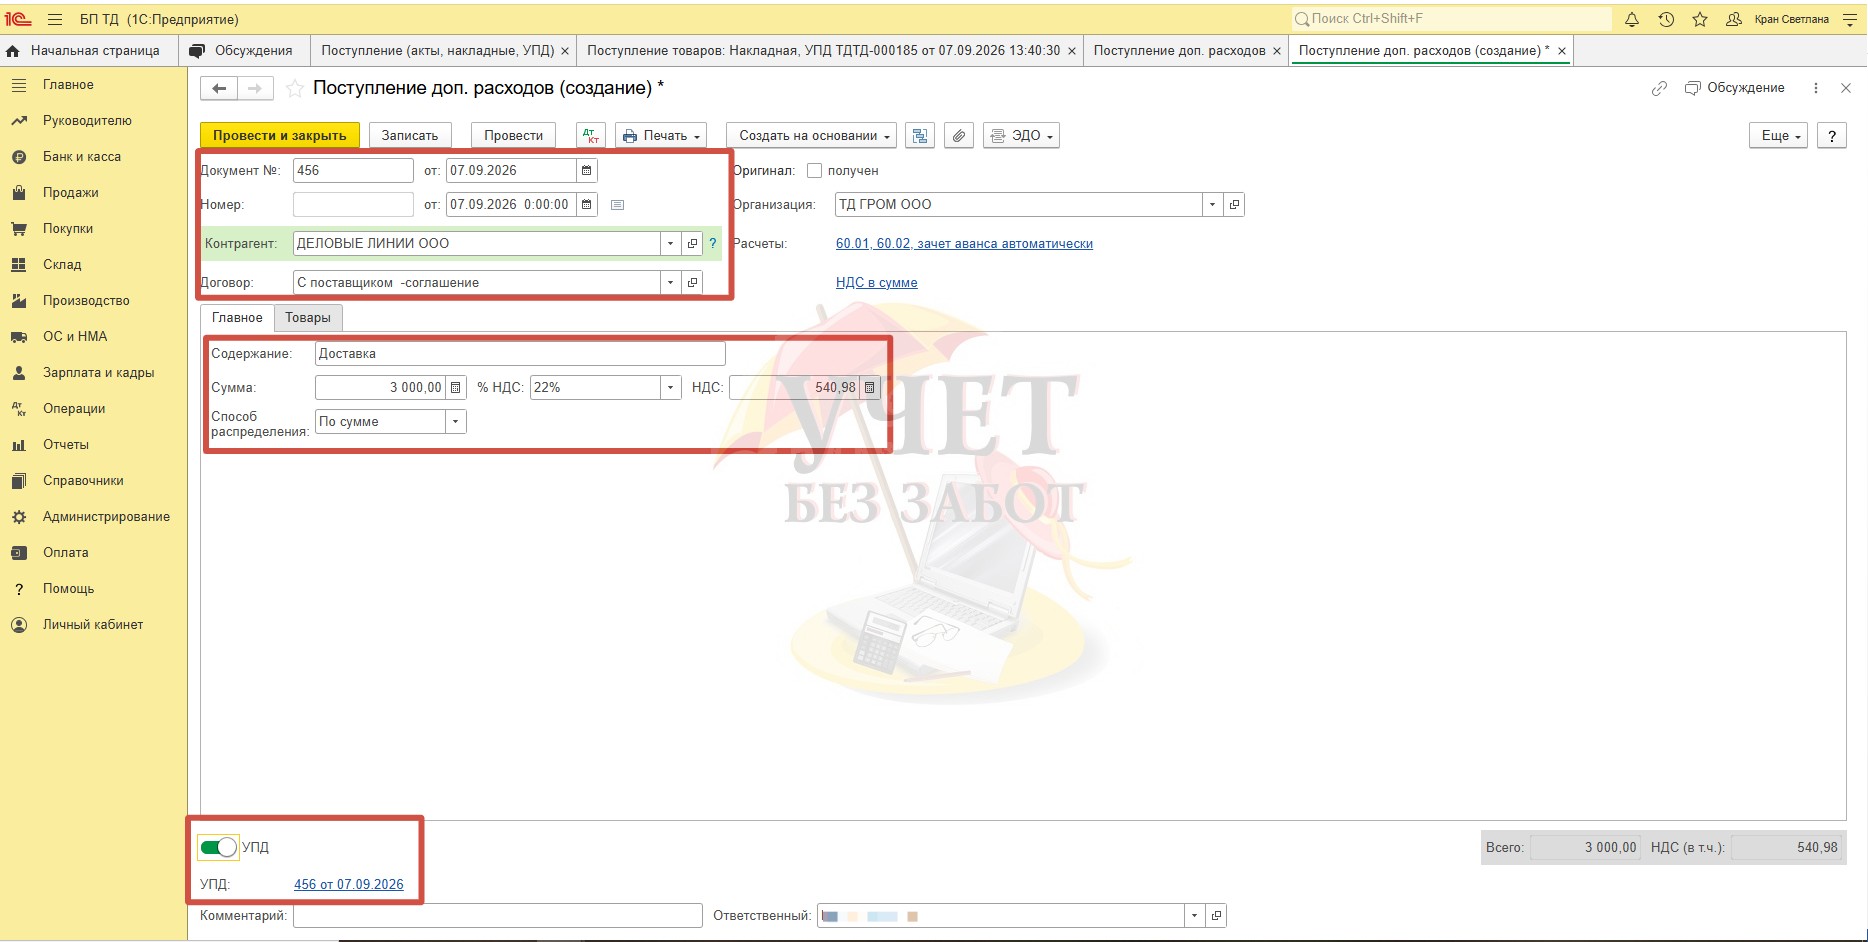Click the back navigation arrow button
Image resolution: width=1868 pixels, height=942 pixels.
tap(219, 88)
